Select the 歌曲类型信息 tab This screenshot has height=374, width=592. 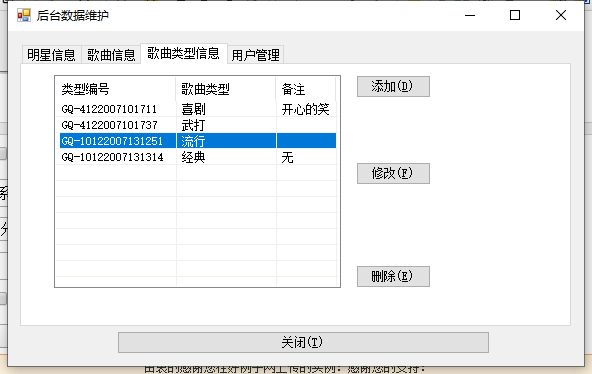183,53
